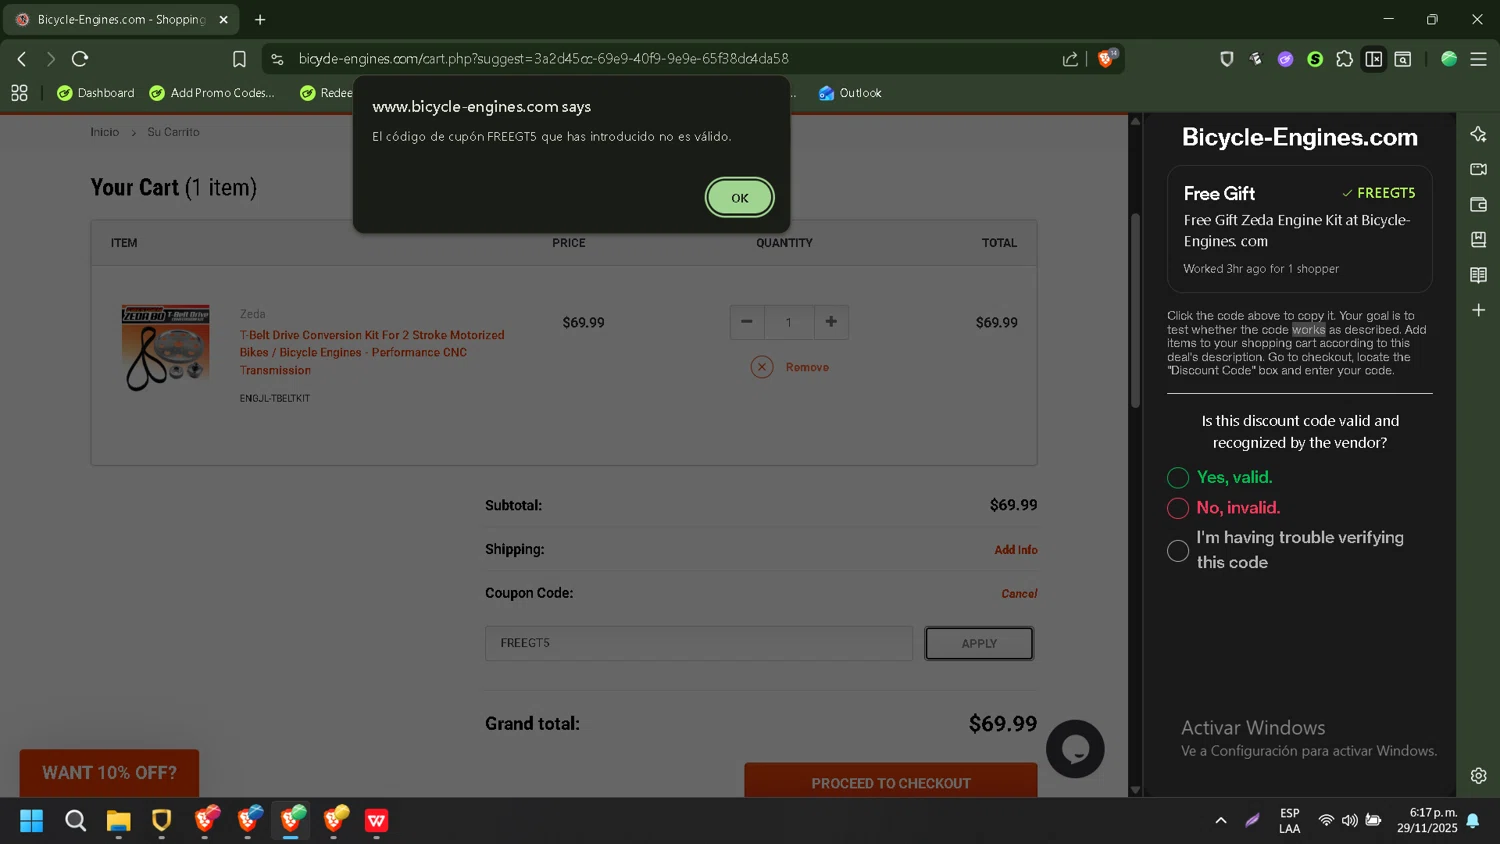
Task: Open the Outlook bookmark
Action: point(850,93)
